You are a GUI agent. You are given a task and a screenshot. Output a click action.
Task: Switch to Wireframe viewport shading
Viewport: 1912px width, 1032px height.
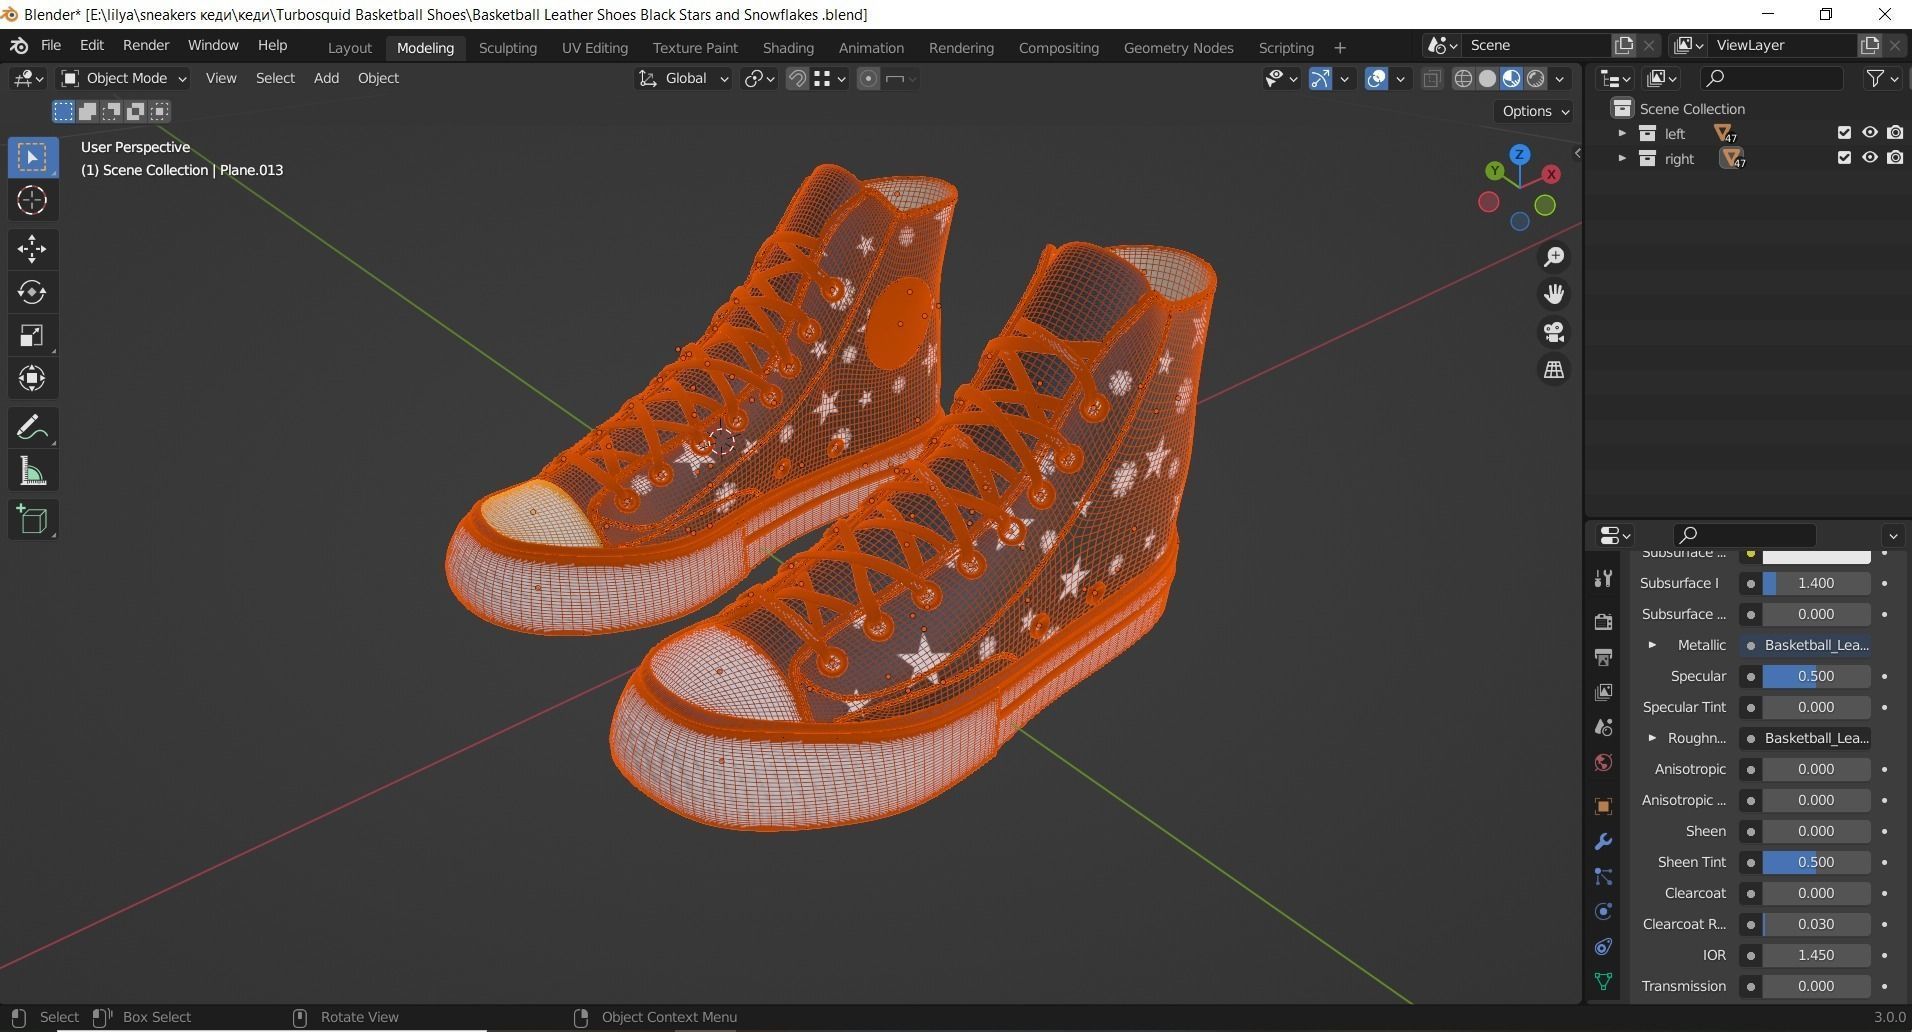[x=1463, y=79]
